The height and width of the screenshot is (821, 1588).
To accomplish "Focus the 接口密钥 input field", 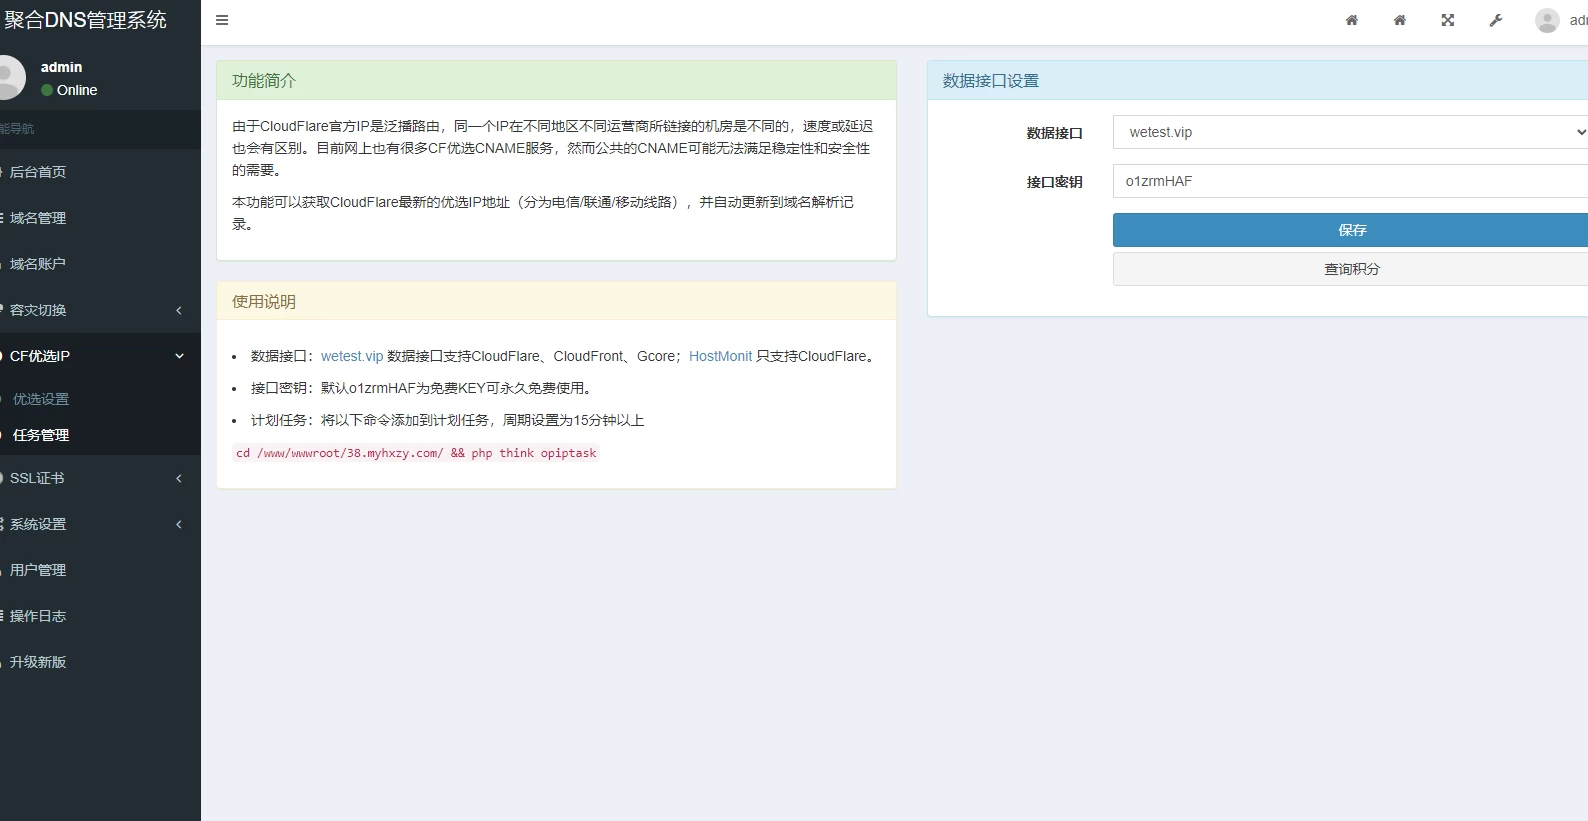I will (1350, 181).
